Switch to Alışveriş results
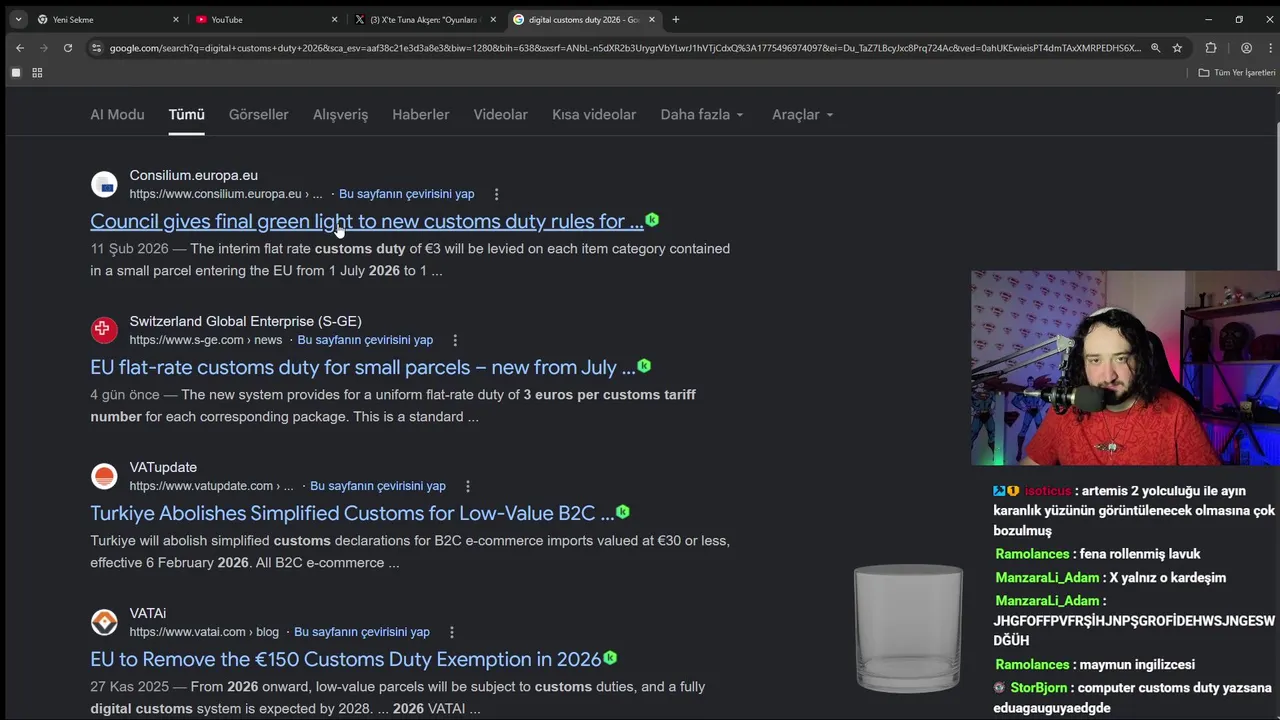The height and width of the screenshot is (720, 1280). 340,115
